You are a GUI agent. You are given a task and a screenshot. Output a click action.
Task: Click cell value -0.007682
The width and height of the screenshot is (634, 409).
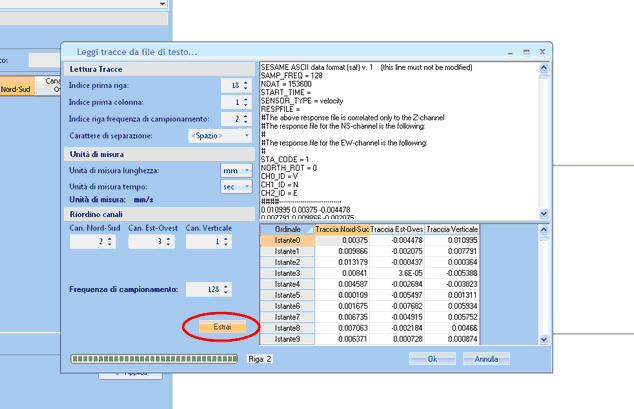[397, 306]
